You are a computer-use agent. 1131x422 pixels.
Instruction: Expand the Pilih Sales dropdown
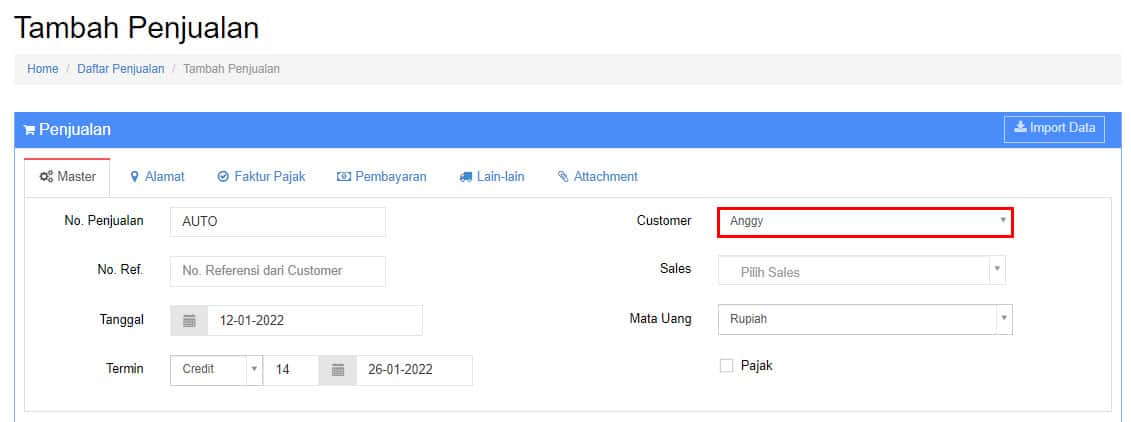862,271
